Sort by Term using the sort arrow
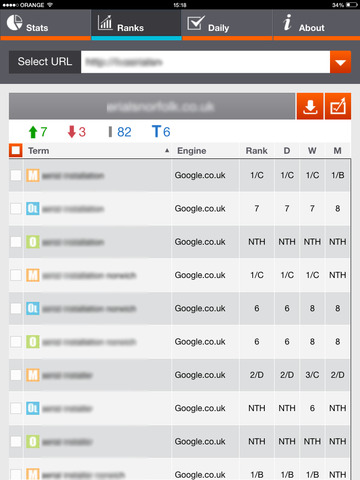 point(167,151)
